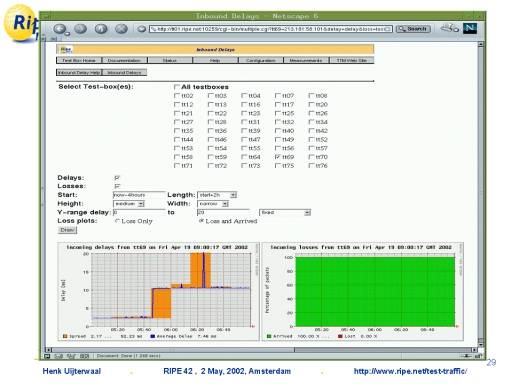Click the Inbound Delay Help button
The image size is (512, 384).
coord(79,72)
